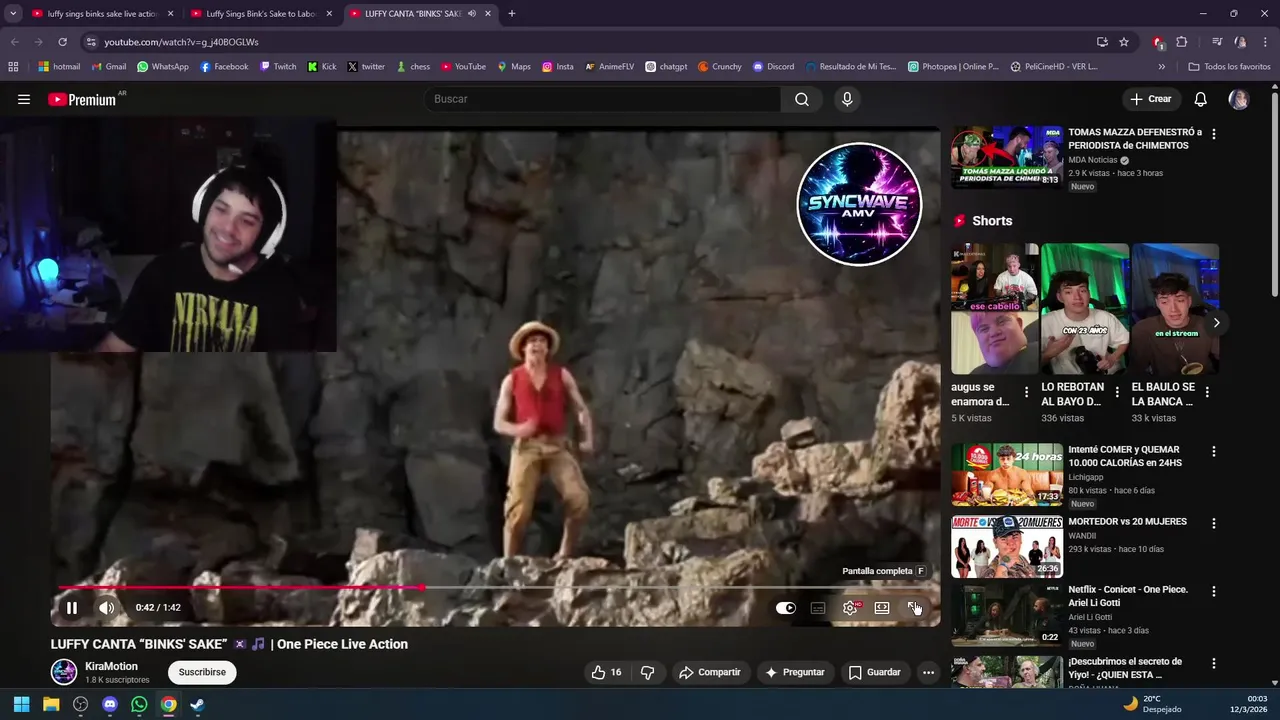The width and height of the screenshot is (1280, 720).
Task: Open YouTube account avatar menu
Action: coord(1239,99)
